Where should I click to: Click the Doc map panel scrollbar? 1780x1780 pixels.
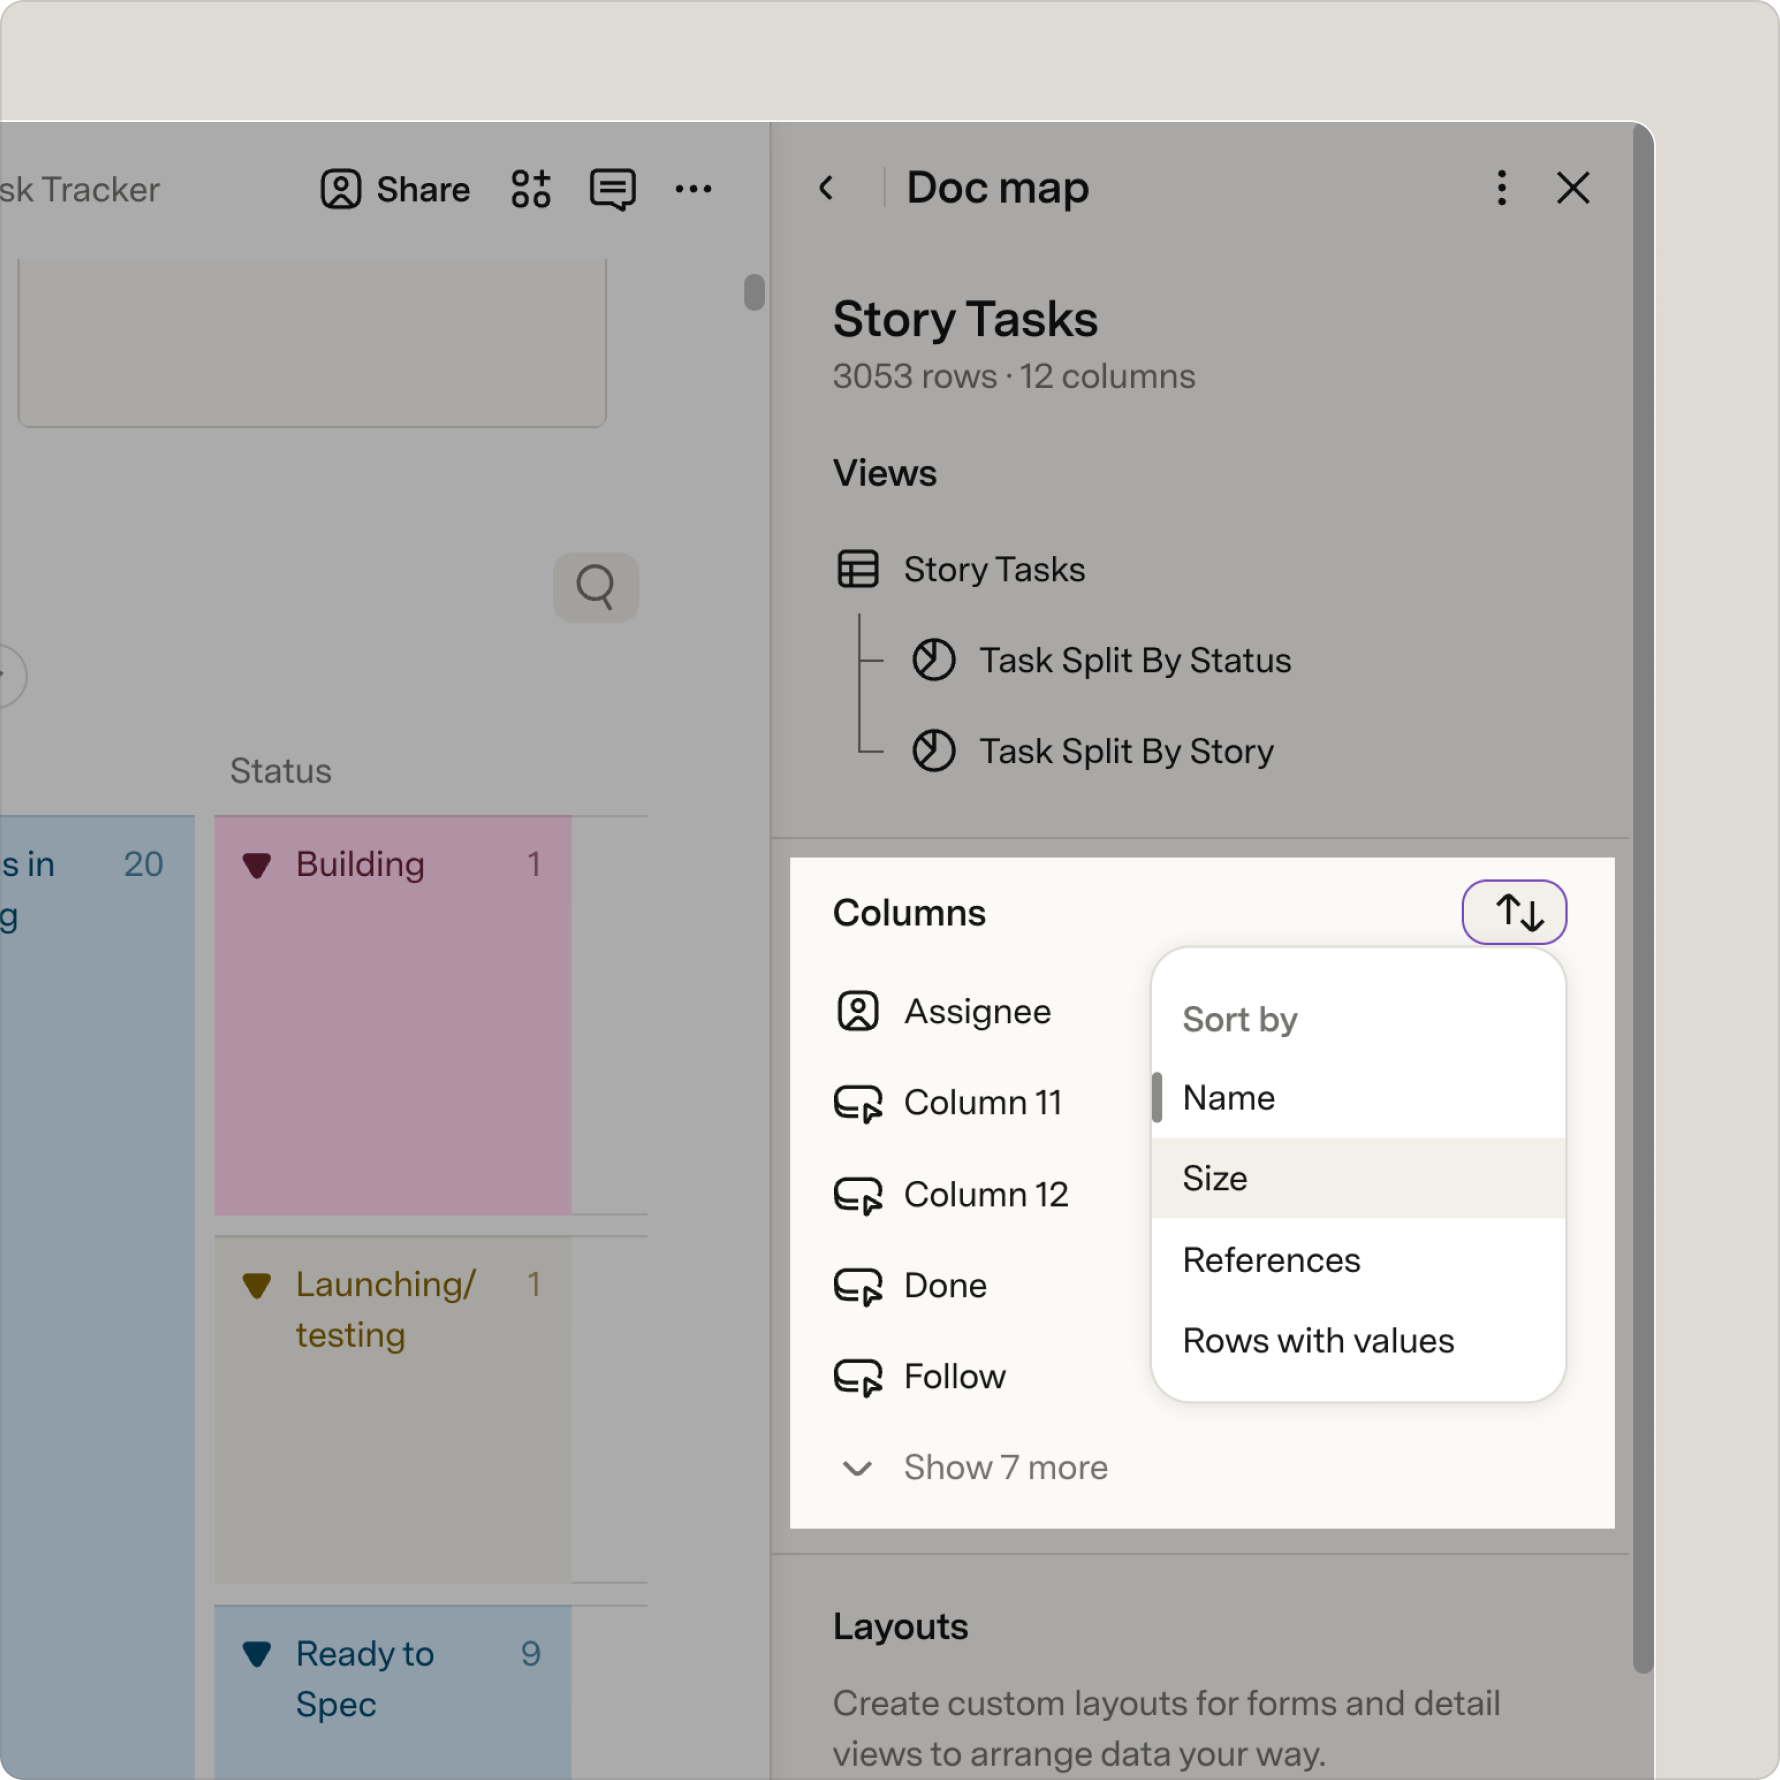pos(1642,900)
